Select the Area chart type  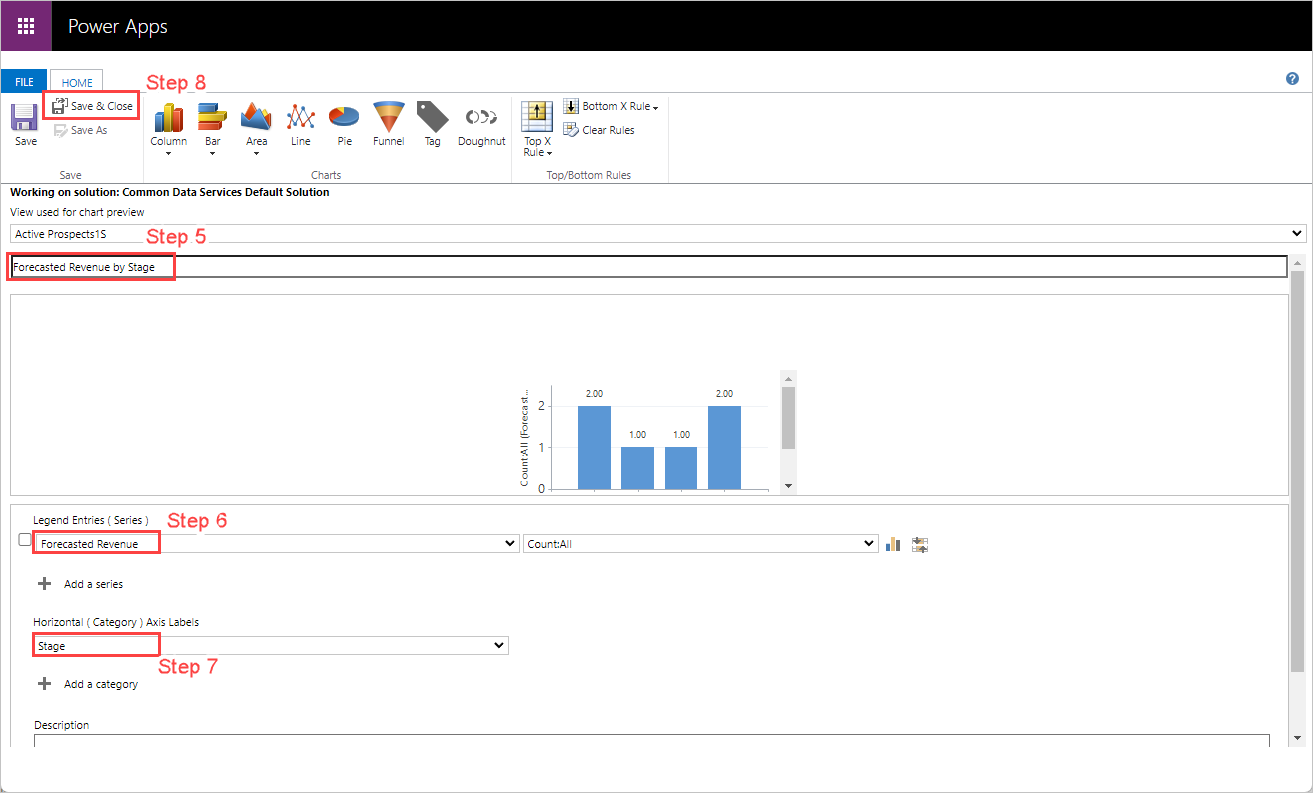coord(256,122)
